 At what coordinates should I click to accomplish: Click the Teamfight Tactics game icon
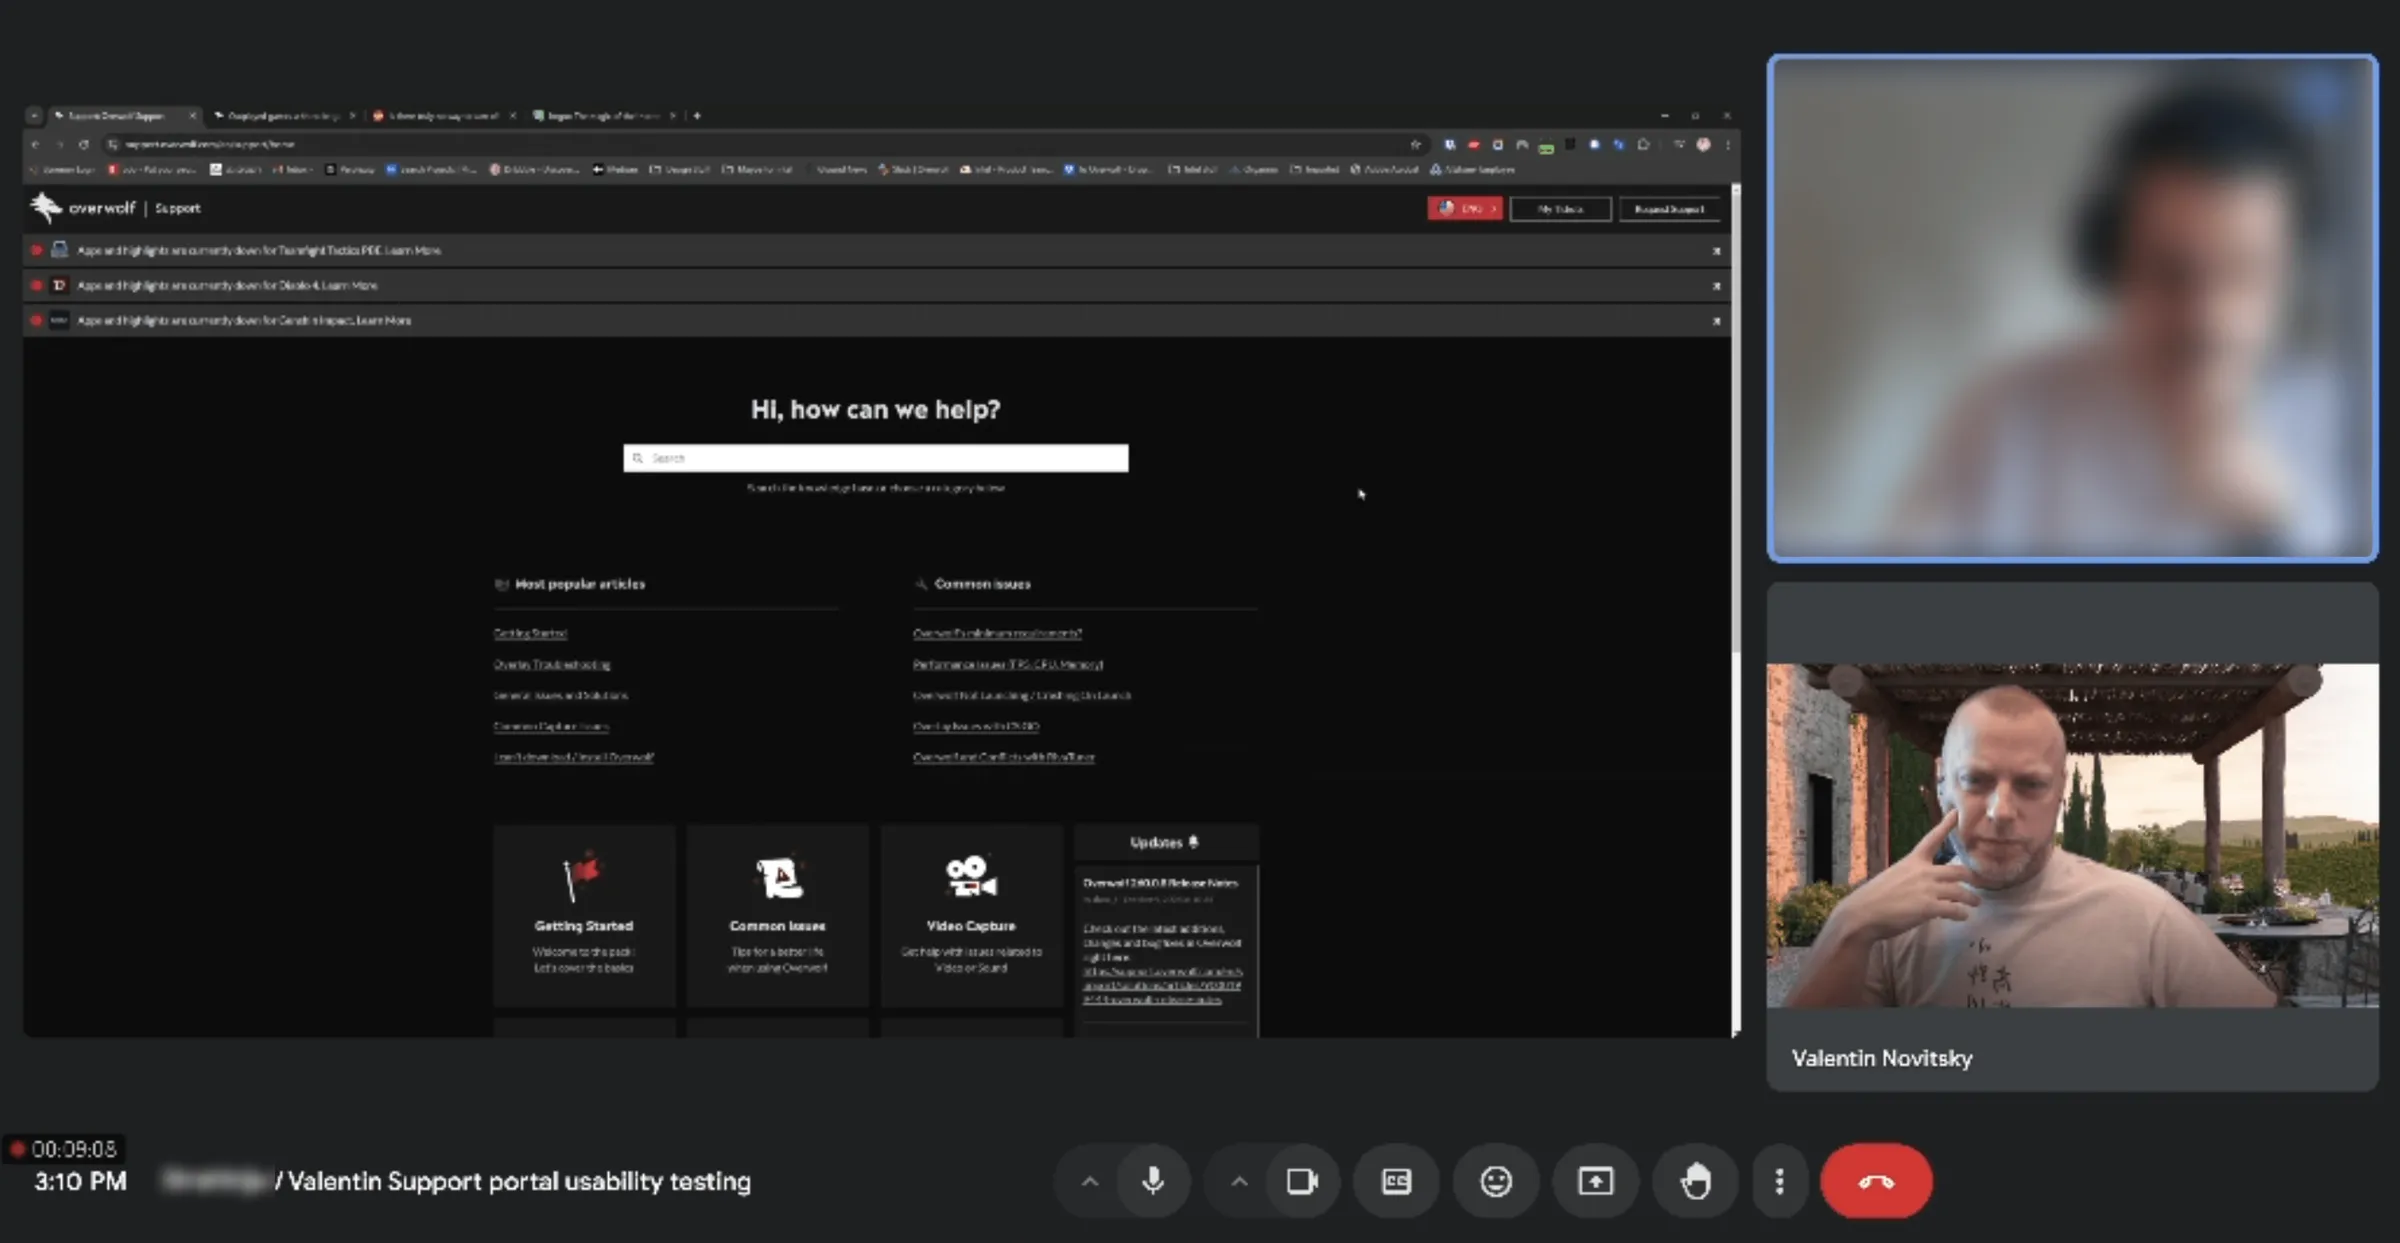pos(59,249)
